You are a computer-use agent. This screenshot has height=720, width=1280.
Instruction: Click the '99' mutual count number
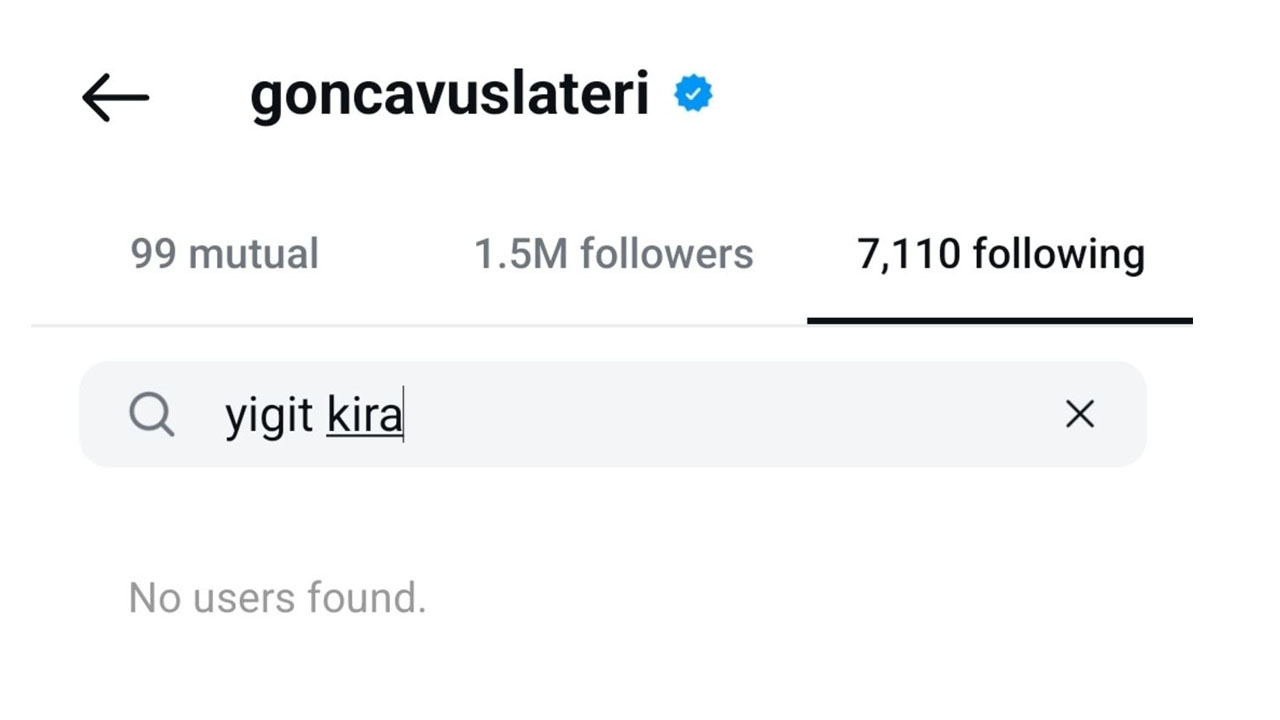(x=153, y=255)
